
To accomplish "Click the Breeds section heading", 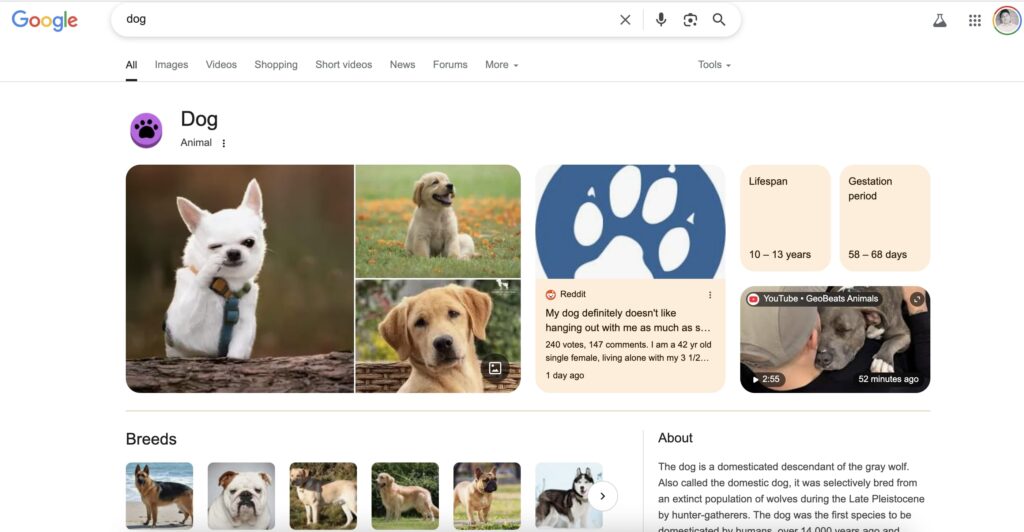I will pyautogui.click(x=151, y=439).
